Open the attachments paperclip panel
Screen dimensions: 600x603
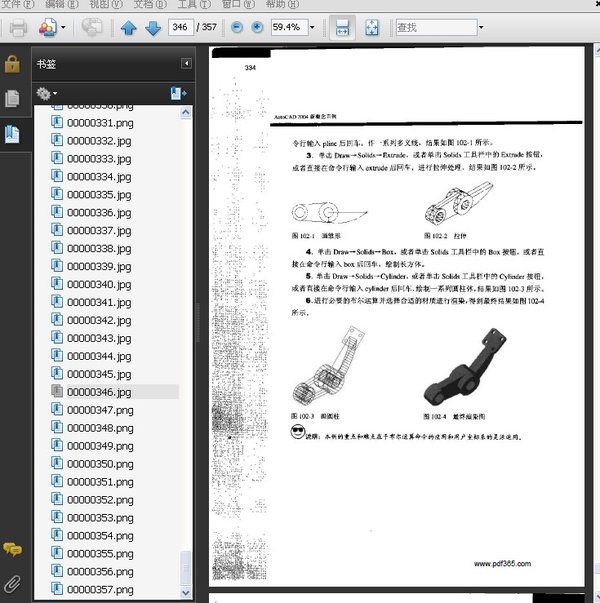point(13,583)
